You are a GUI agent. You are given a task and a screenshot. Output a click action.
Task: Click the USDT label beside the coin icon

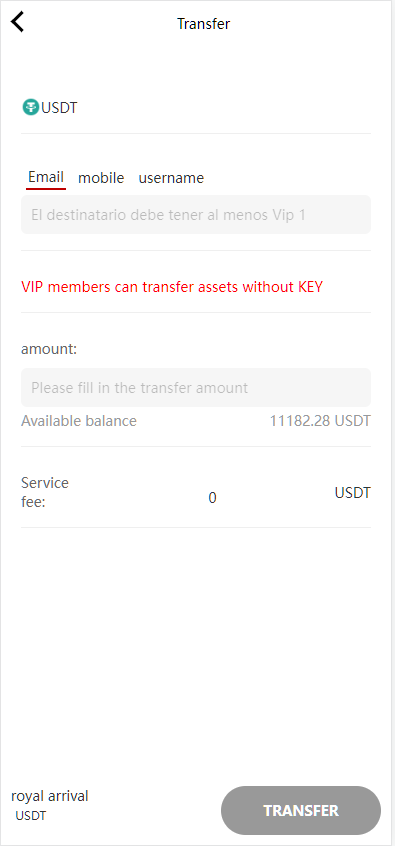click(x=59, y=108)
